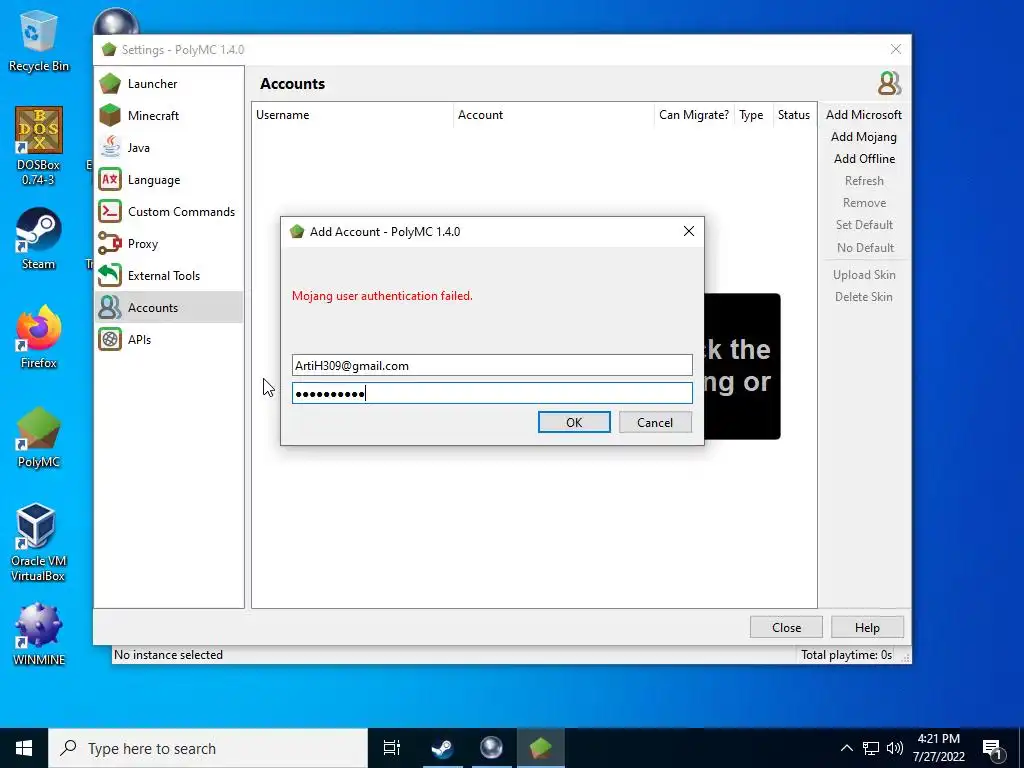Image resolution: width=1024 pixels, height=768 pixels.
Task: Open the network icon in system tray
Action: tap(871, 748)
